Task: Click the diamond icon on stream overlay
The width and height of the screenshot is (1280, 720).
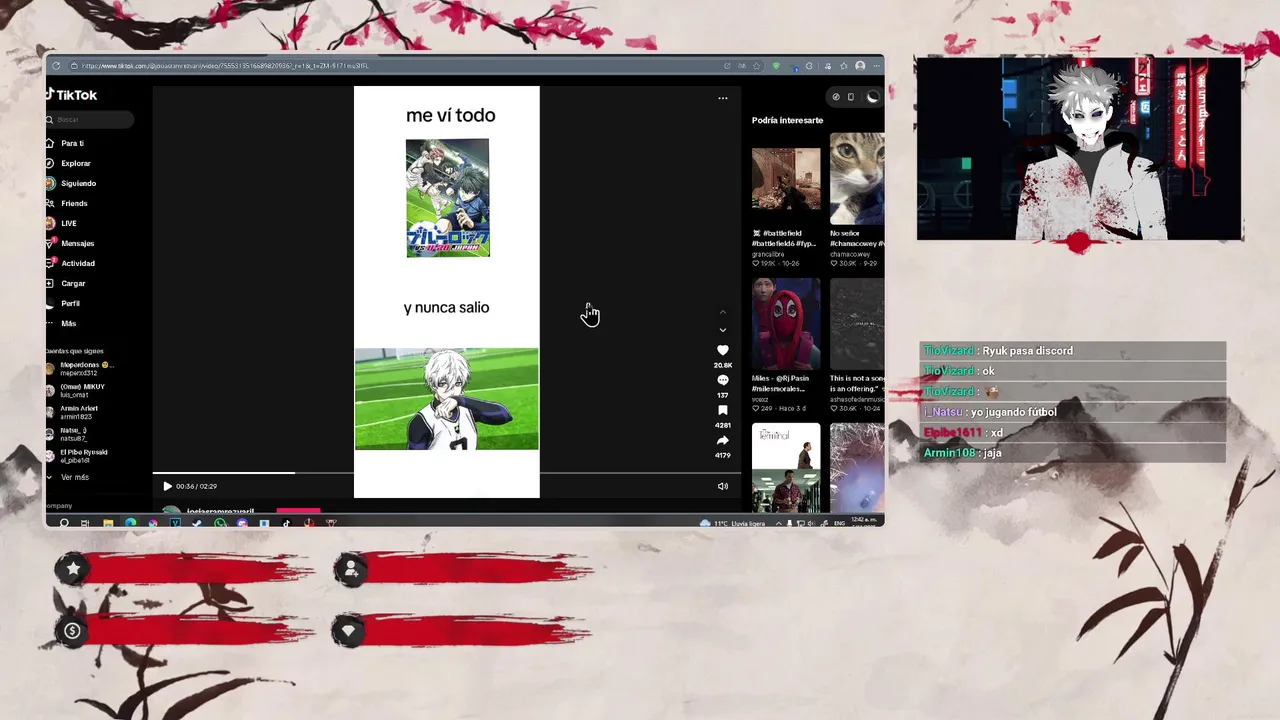Action: tap(348, 631)
